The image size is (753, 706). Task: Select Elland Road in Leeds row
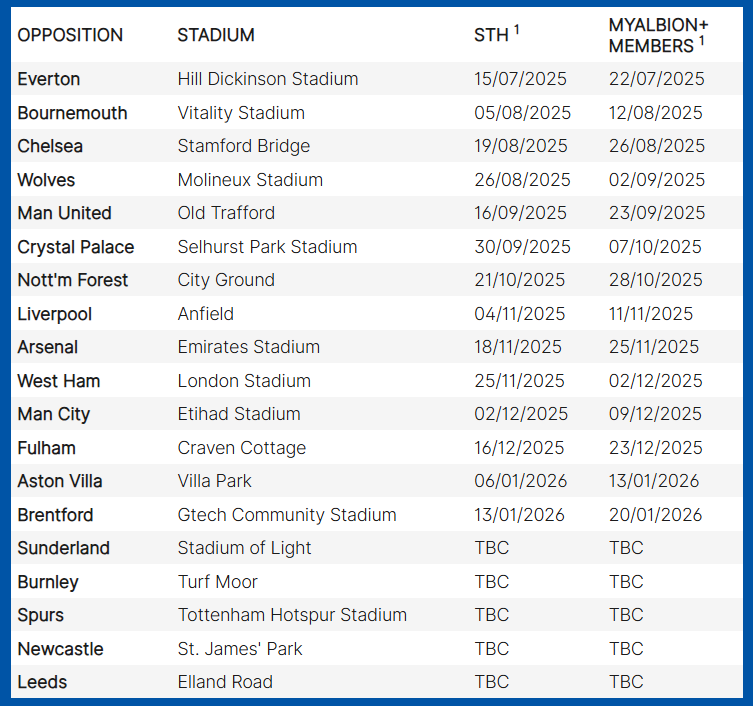(225, 682)
